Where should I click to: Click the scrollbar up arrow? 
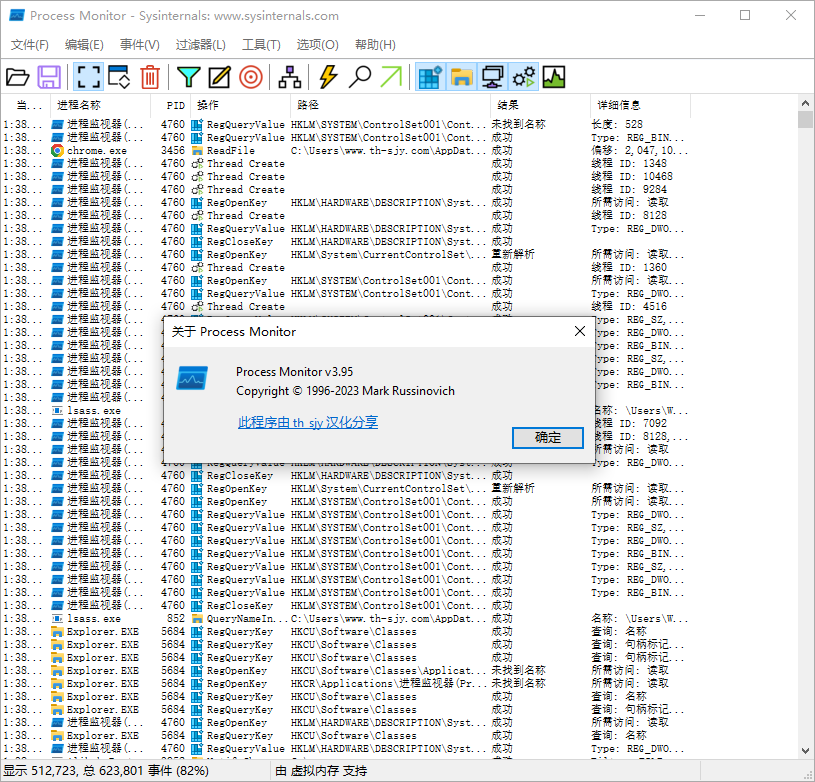(x=806, y=103)
